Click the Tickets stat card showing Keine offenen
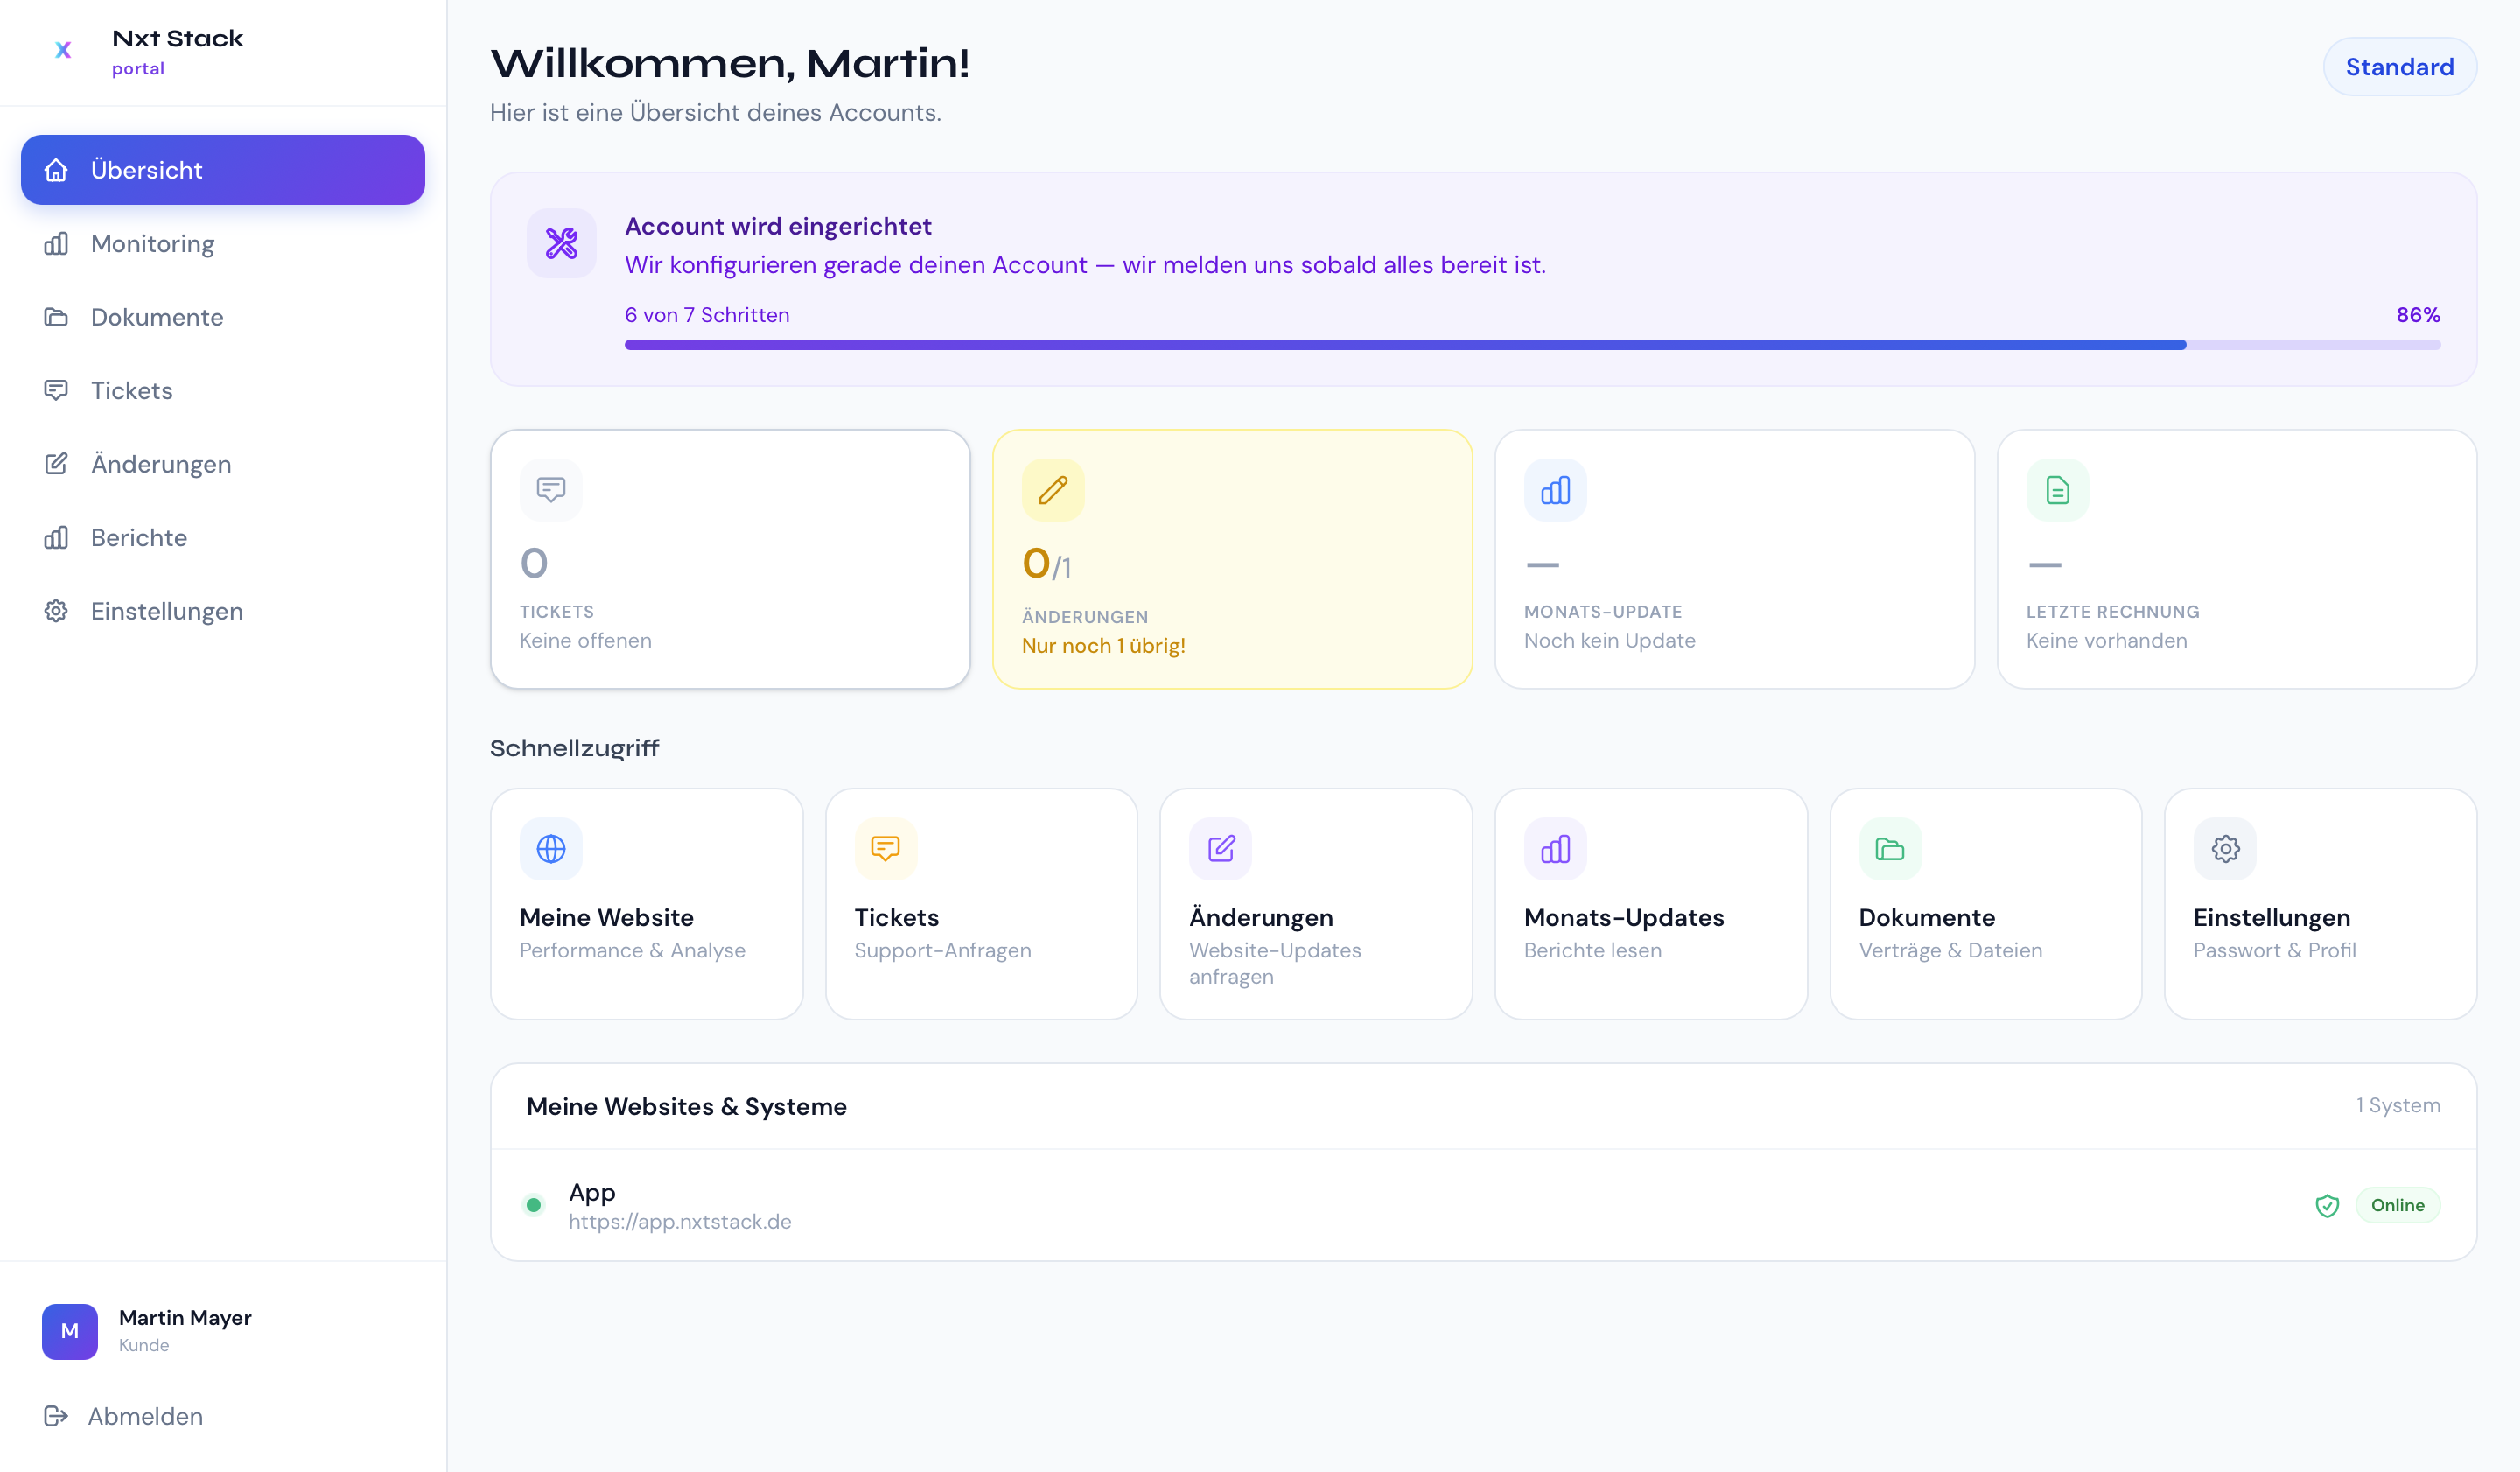 pos(730,559)
